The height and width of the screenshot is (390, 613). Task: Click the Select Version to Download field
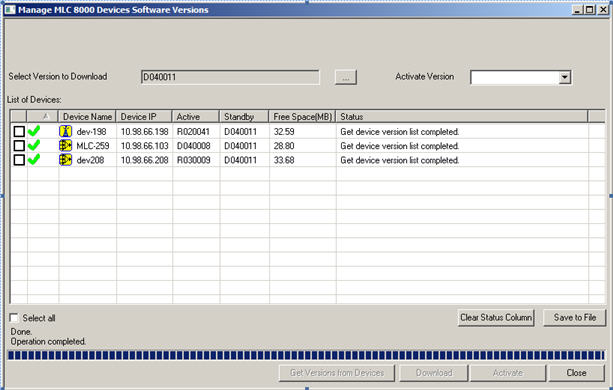point(230,77)
